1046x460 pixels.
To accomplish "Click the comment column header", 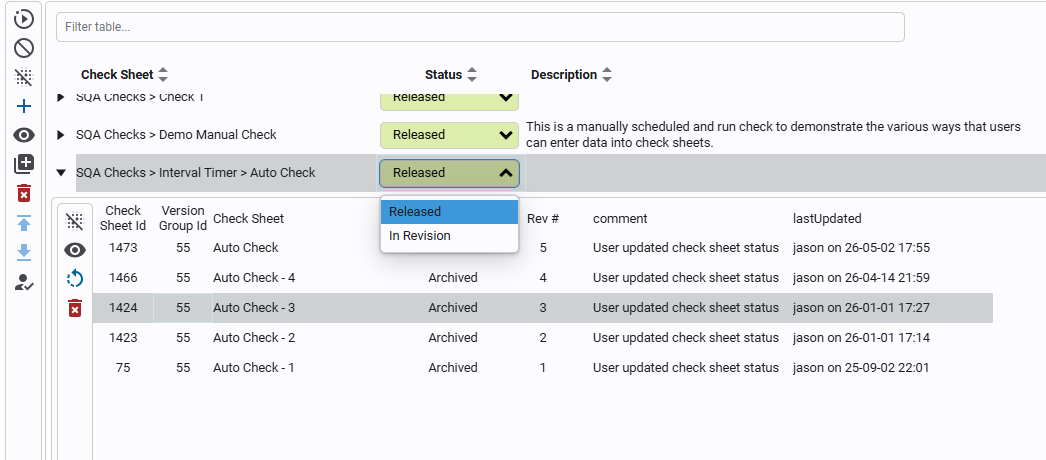I will (x=620, y=219).
